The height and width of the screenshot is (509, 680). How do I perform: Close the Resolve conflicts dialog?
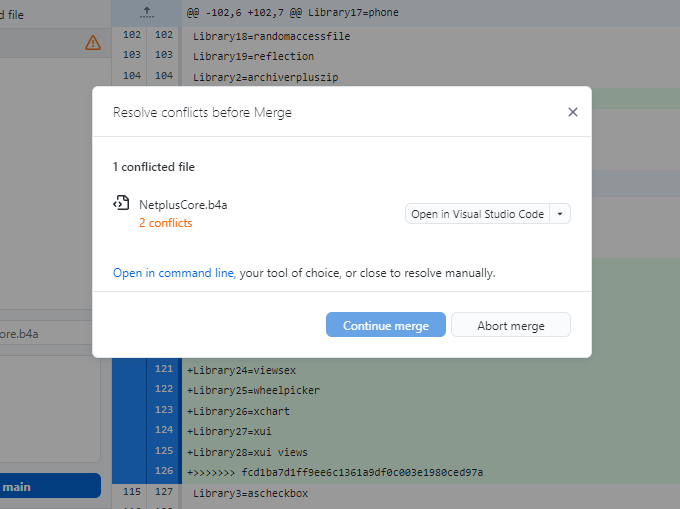[573, 112]
